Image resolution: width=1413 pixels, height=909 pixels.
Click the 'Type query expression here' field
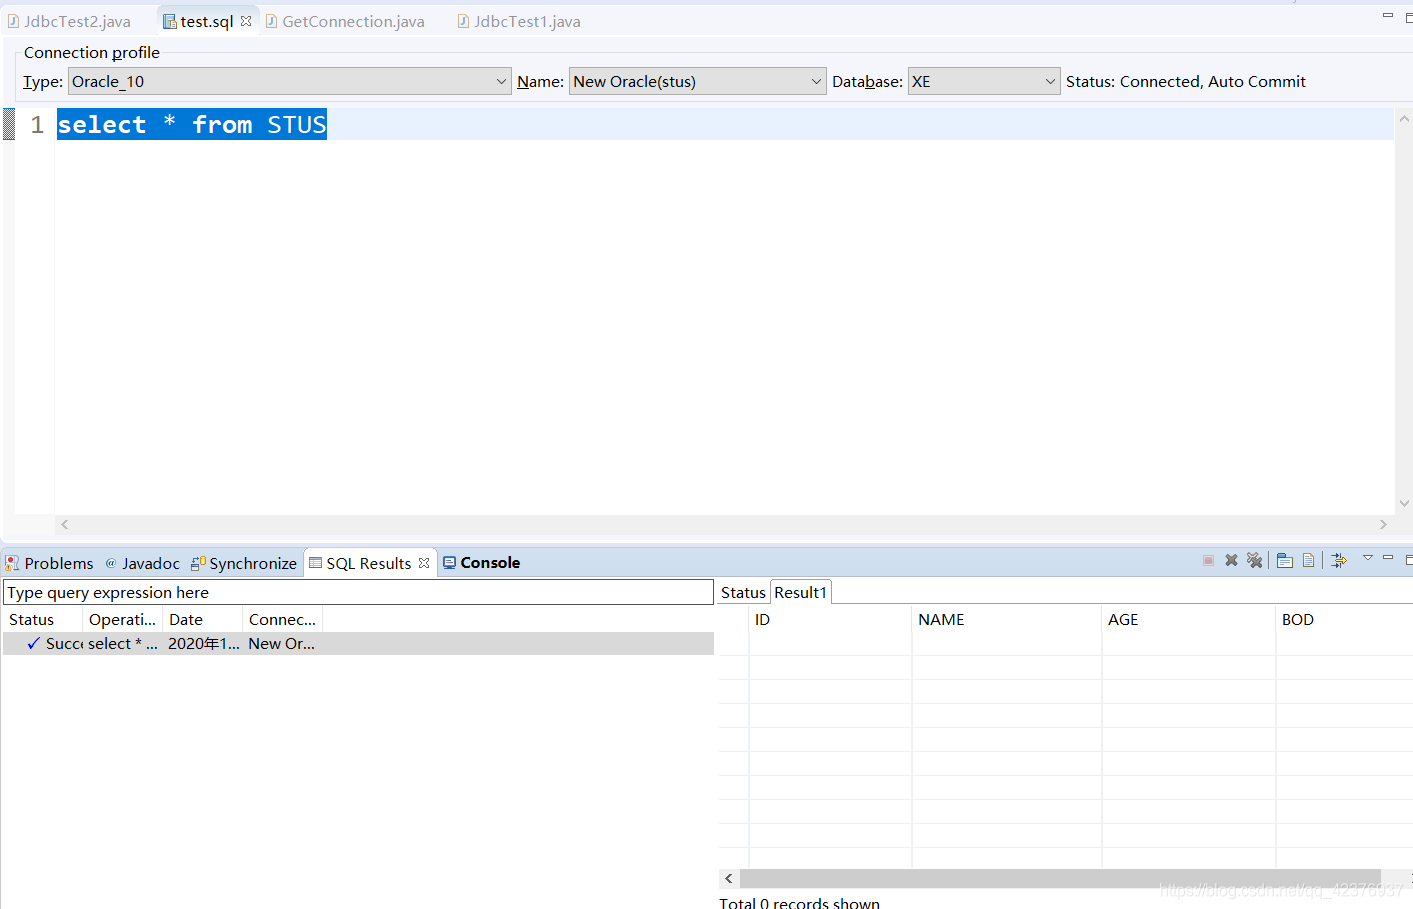click(x=358, y=592)
